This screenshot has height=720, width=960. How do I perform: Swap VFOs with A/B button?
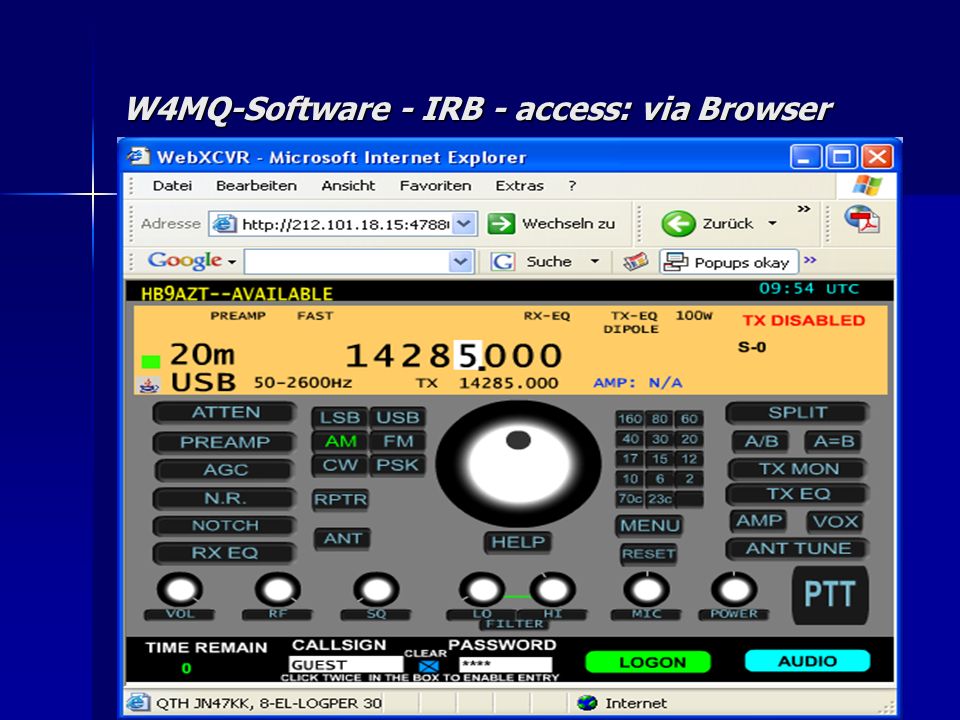[x=761, y=441]
